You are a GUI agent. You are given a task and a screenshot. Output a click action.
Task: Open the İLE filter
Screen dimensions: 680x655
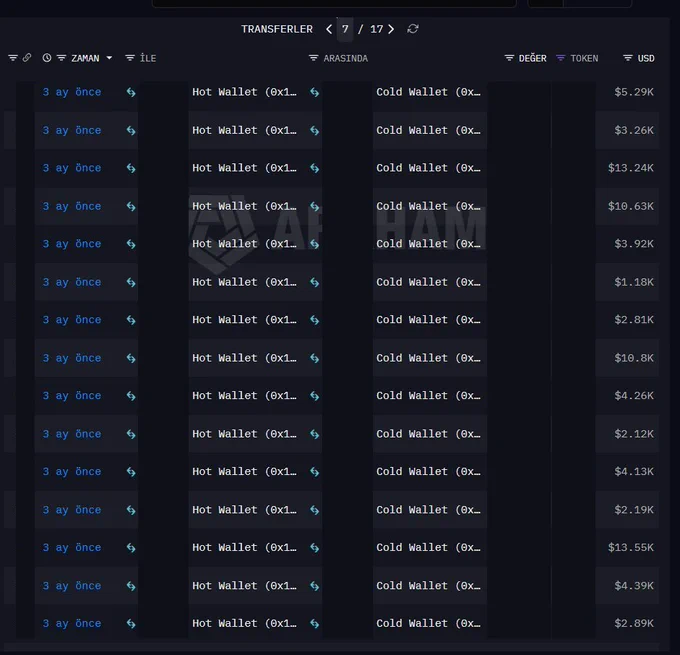coord(130,58)
